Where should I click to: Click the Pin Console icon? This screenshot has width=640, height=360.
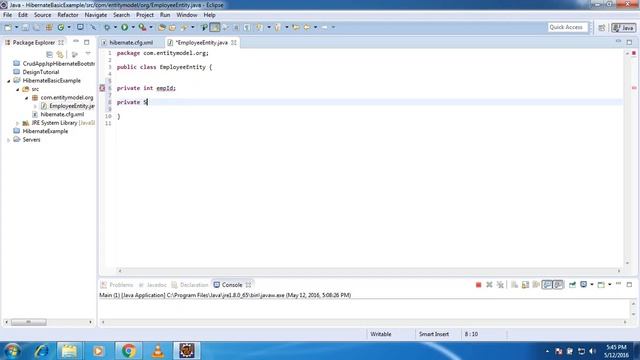tap(572, 285)
